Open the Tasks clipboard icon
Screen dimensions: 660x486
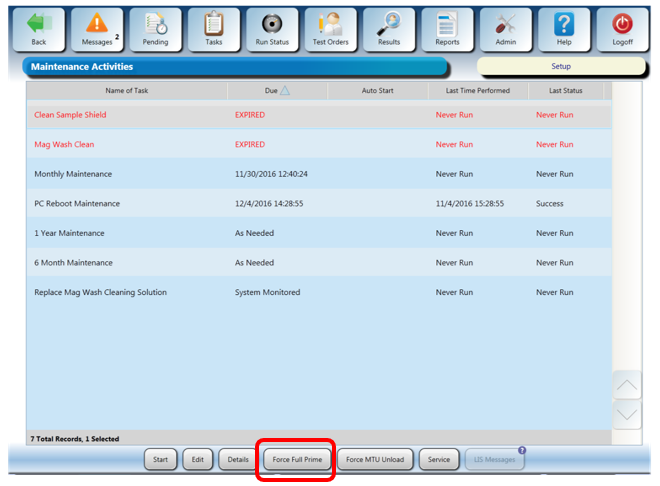point(213,25)
